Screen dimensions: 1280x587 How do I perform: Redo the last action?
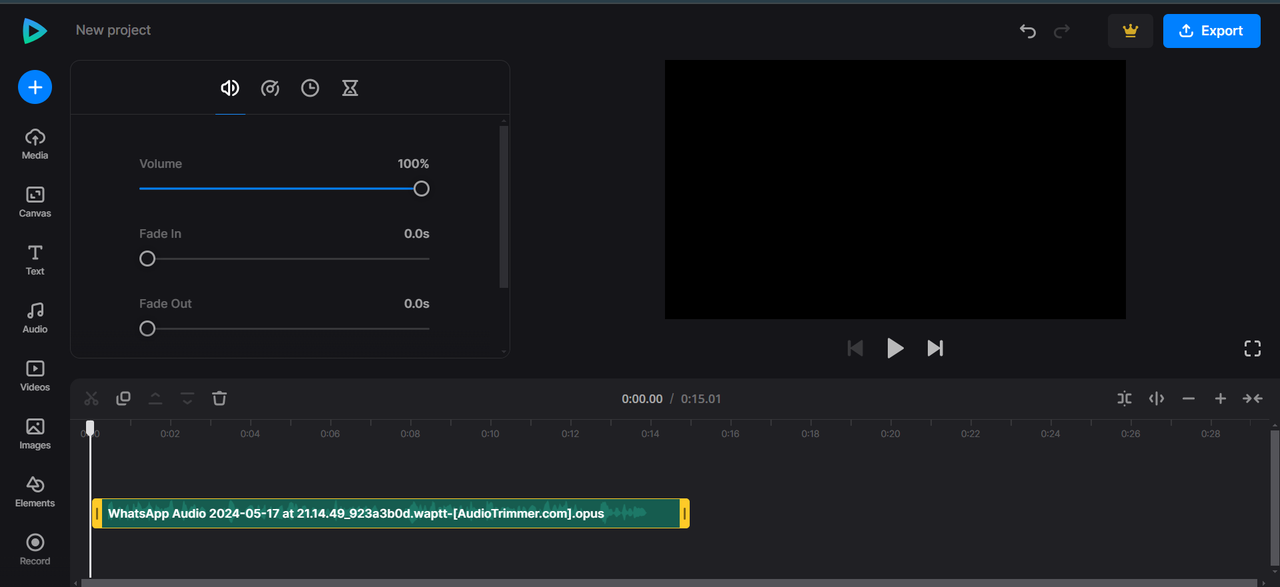1061,31
